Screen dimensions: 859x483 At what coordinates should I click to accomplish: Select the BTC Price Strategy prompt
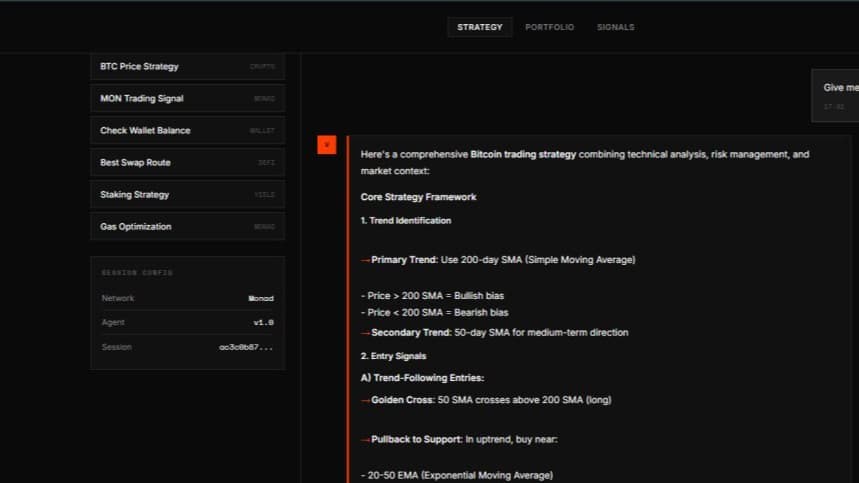(139, 66)
